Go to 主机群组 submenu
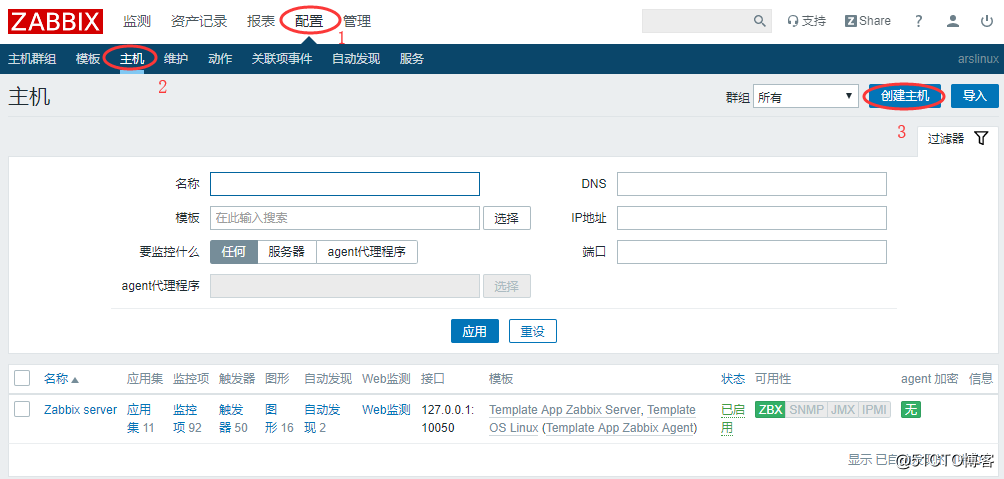Image resolution: width=1004 pixels, height=479 pixels. tap(32, 59)
